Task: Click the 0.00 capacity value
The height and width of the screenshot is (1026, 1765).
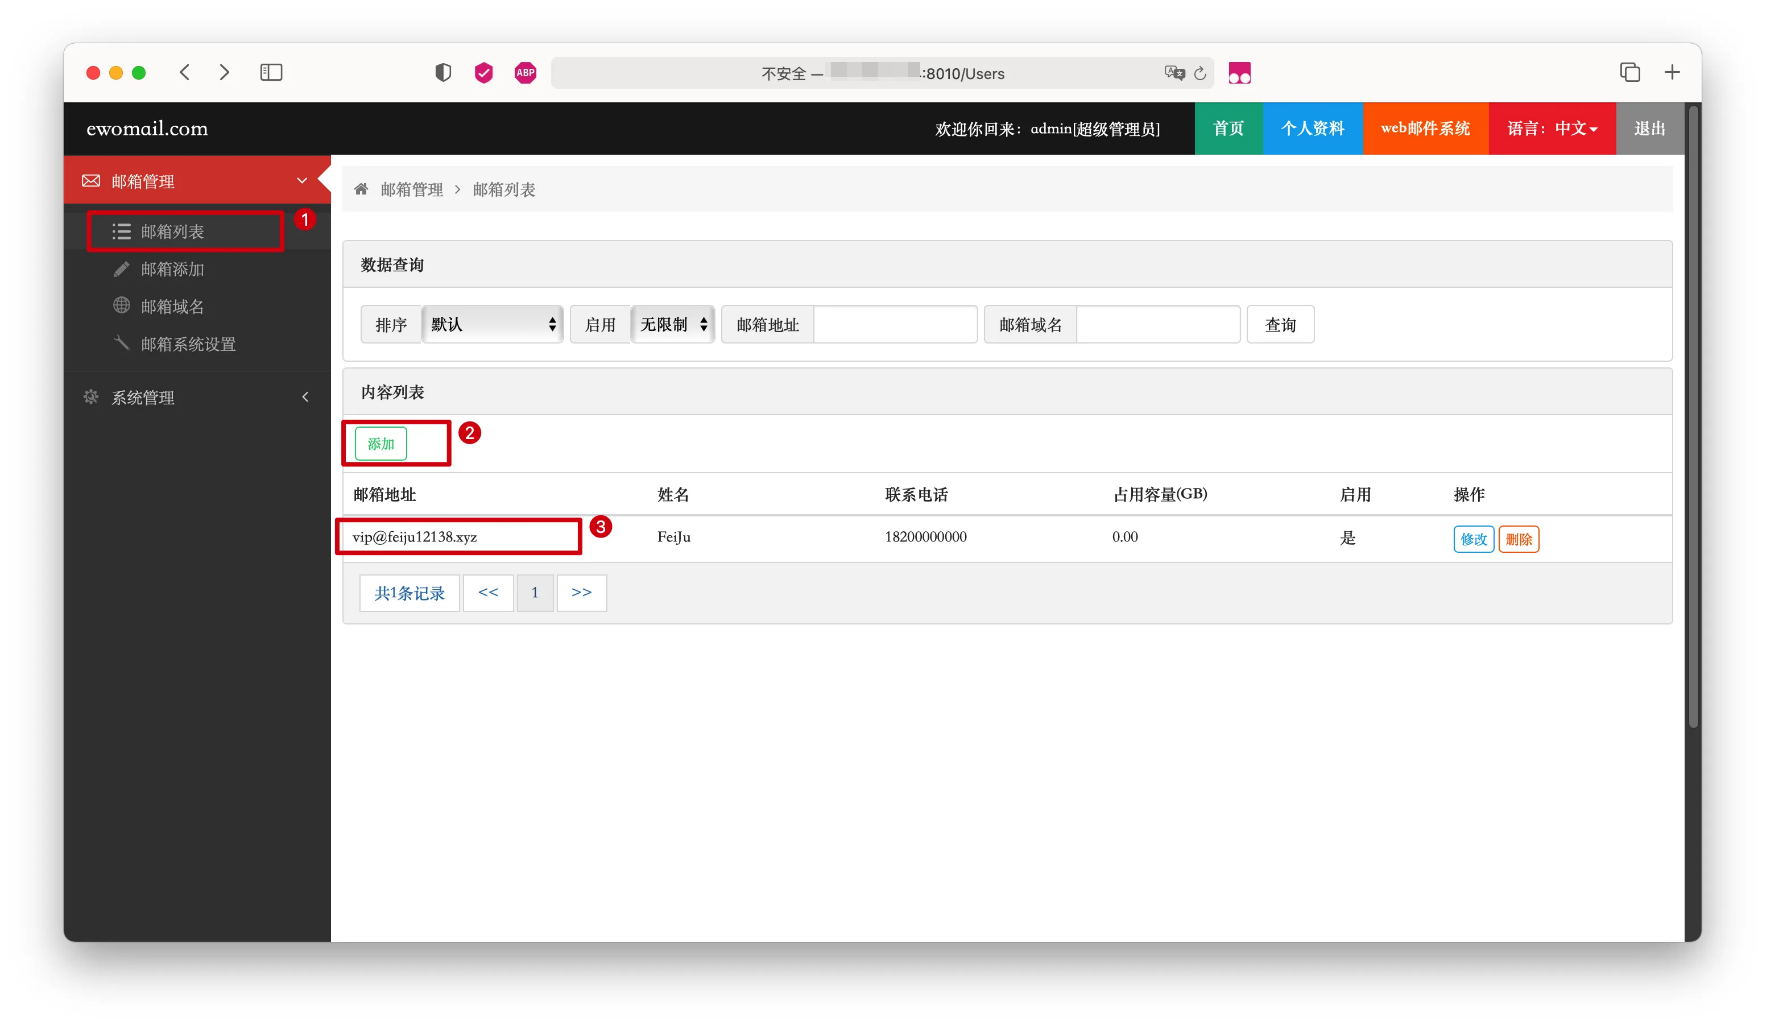Action: coord(1125,537)
